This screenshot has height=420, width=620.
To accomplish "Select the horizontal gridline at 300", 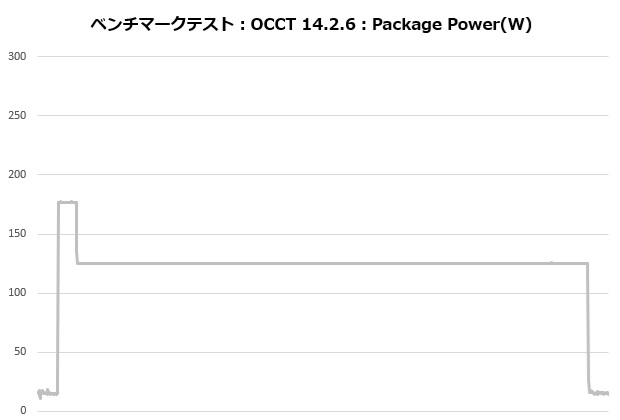I will click(320, 56).
